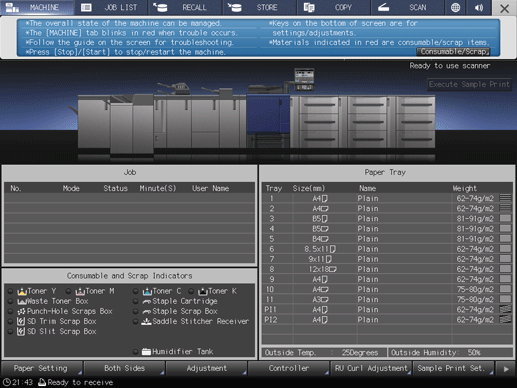Click the Toner C icon
The width and height of the screenshot is (517, 388).
point(147,291)
